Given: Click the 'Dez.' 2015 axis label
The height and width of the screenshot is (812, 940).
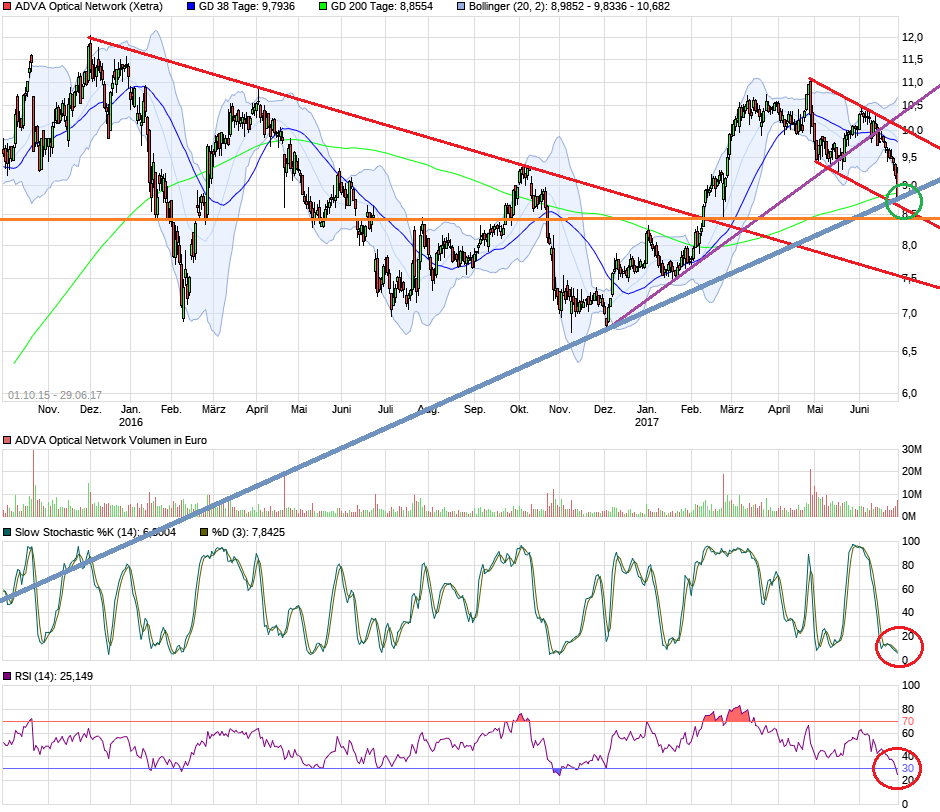Looking at the screenshot, I should point(91,409).
